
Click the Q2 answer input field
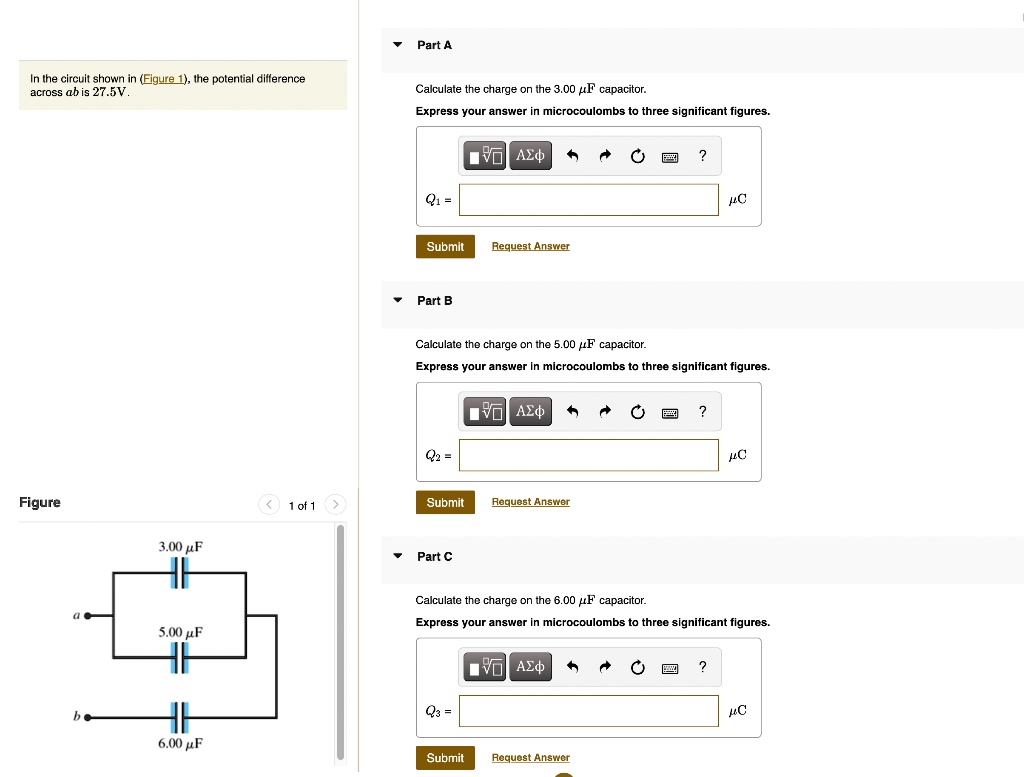[588, 455]
